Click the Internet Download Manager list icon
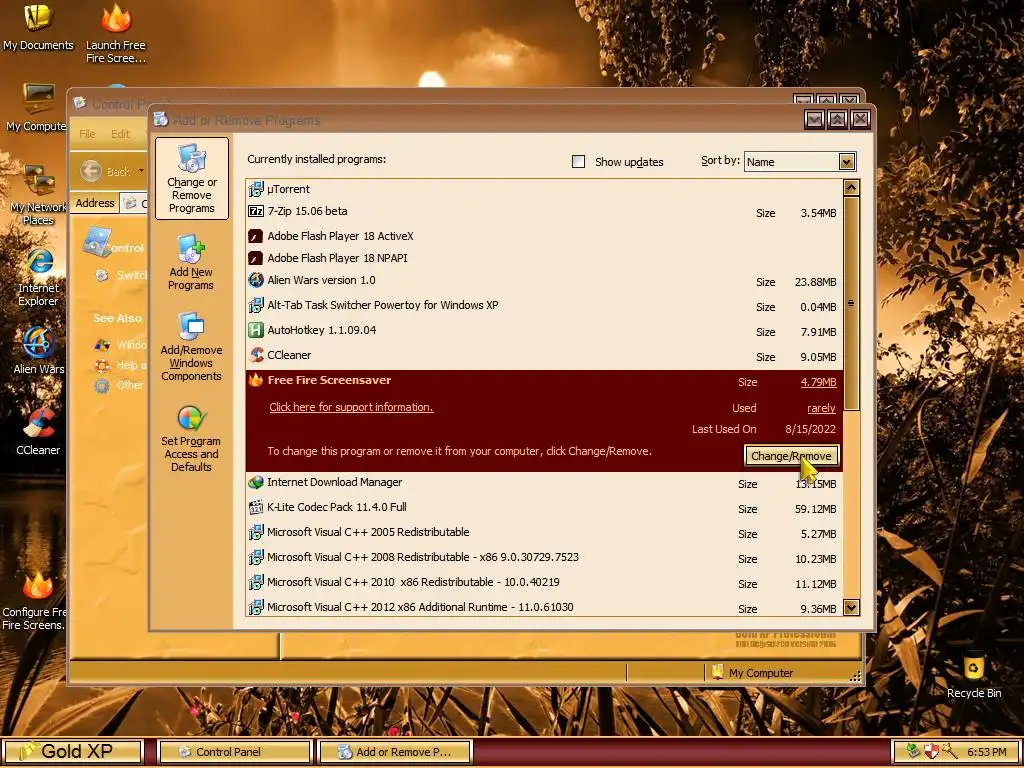 (255, 483)
